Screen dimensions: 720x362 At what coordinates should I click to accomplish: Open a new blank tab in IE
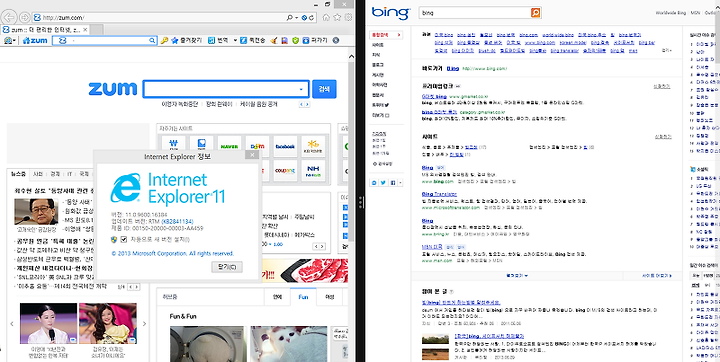coord(97,29)
